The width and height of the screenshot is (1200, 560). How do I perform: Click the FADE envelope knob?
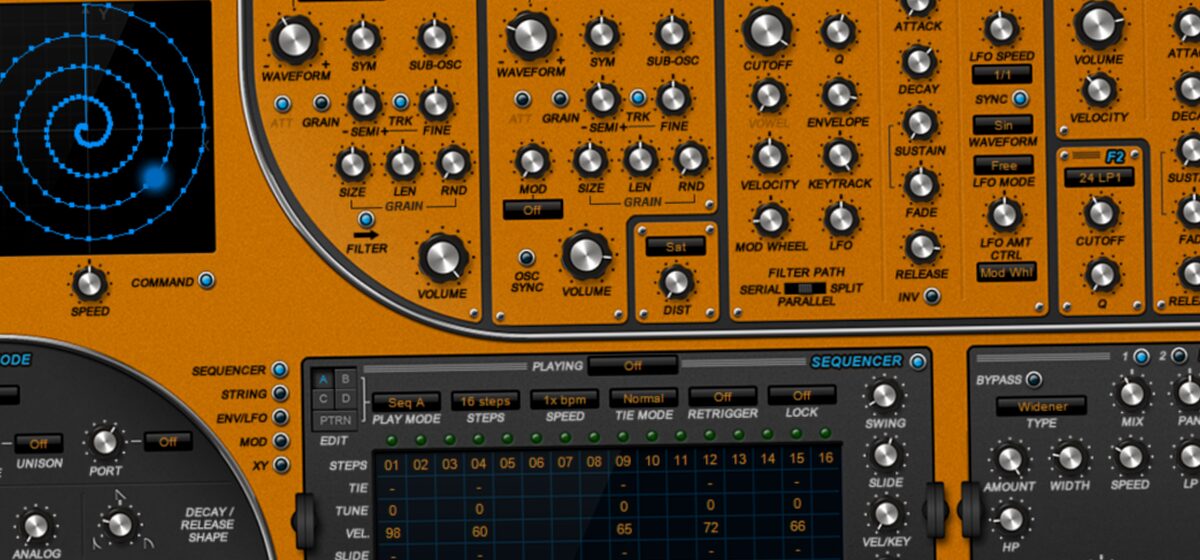click(921, 184)
